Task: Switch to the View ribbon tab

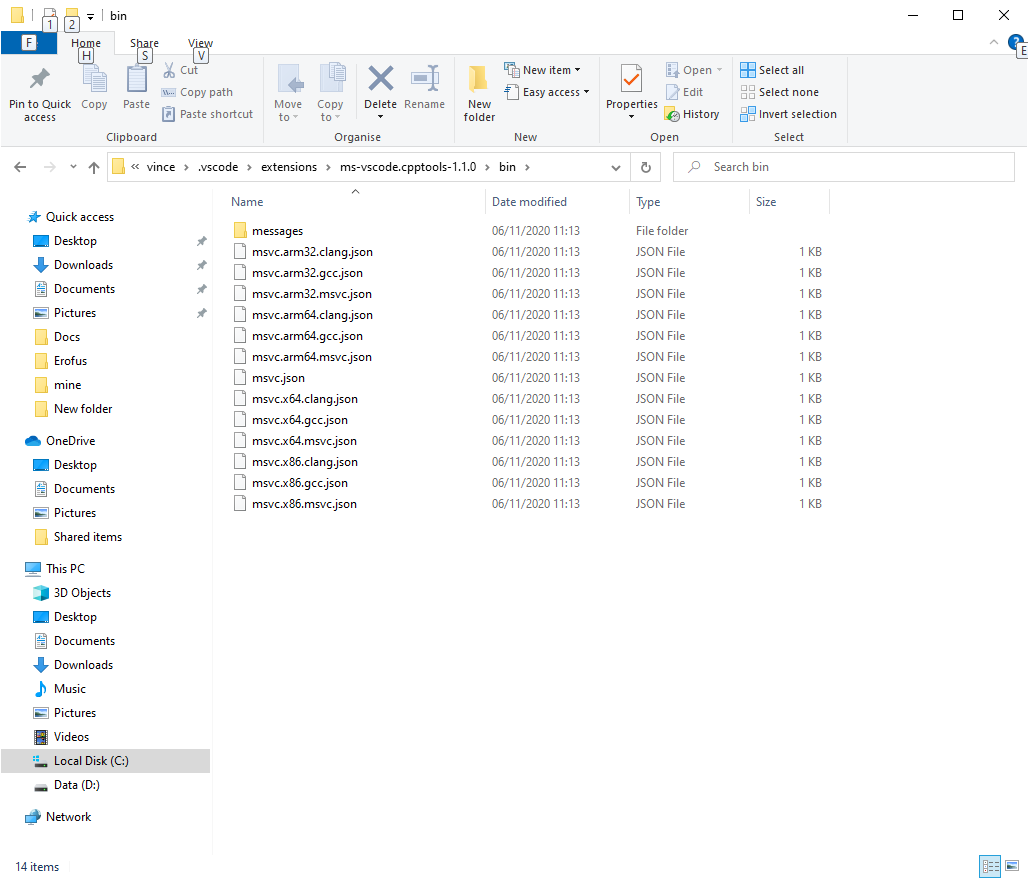Action: (200, 43)
